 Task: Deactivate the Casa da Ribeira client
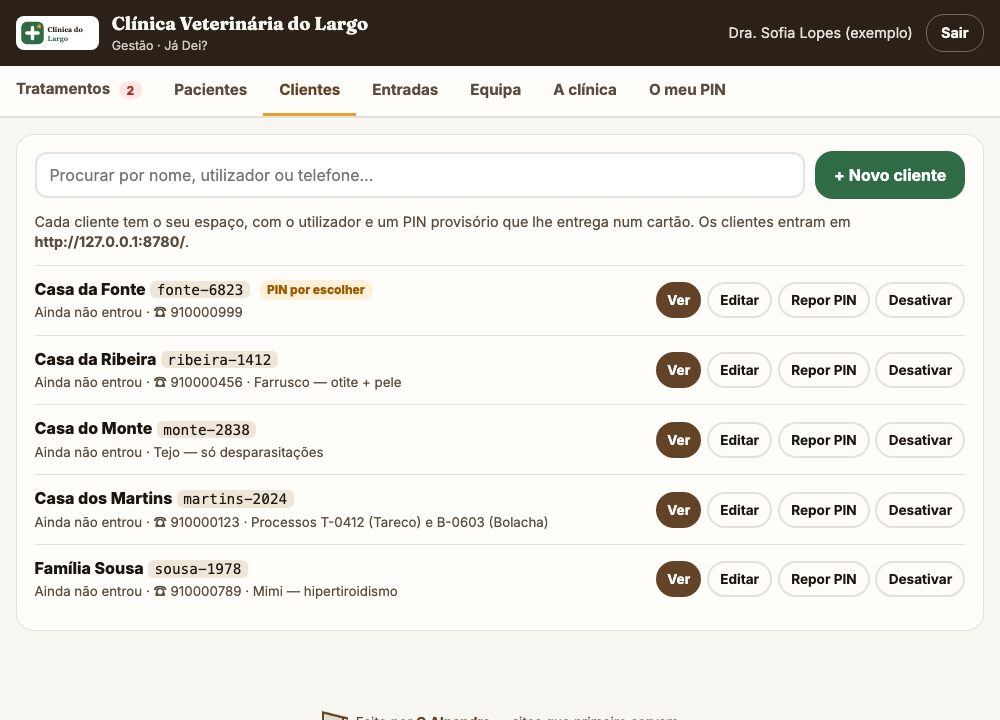pyautogui.click(x=920, y=371)
